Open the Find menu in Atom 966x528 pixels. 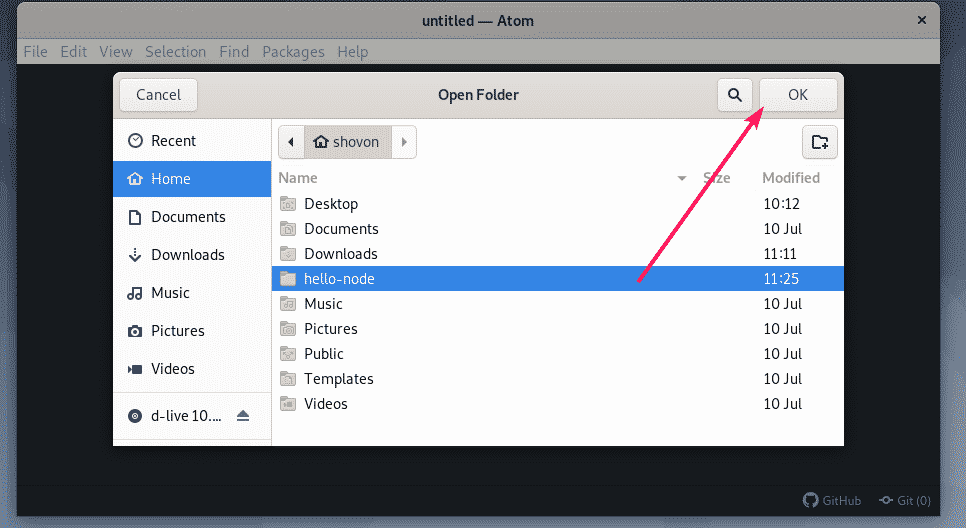click(x=234, y=52)
